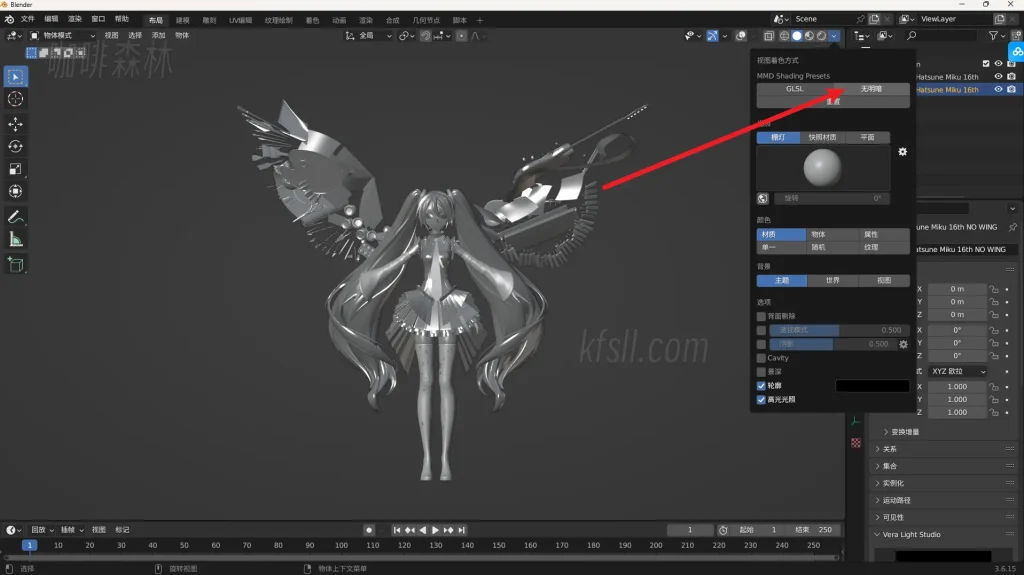Enable the 背面剔除 checkbox
The height and width of the screenshot is (575, 1024).
coord(761,316)
